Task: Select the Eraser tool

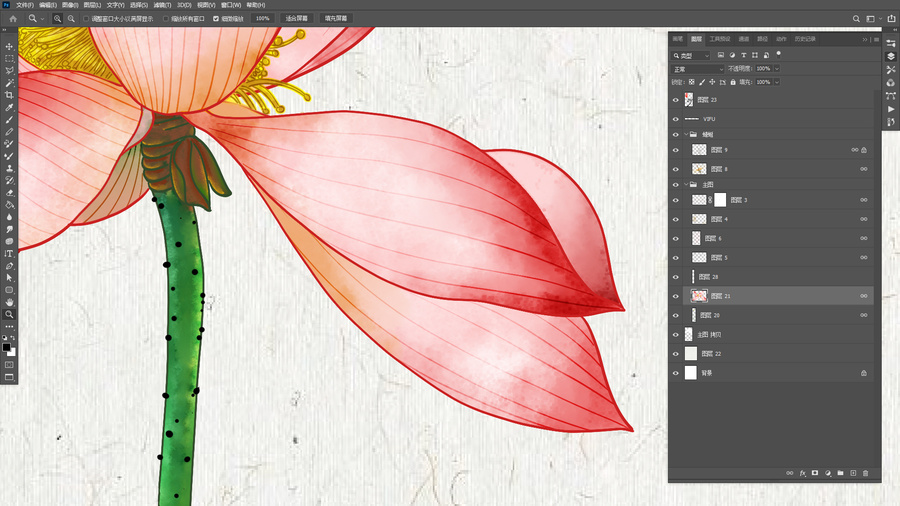Action: (x=9, y=193)
